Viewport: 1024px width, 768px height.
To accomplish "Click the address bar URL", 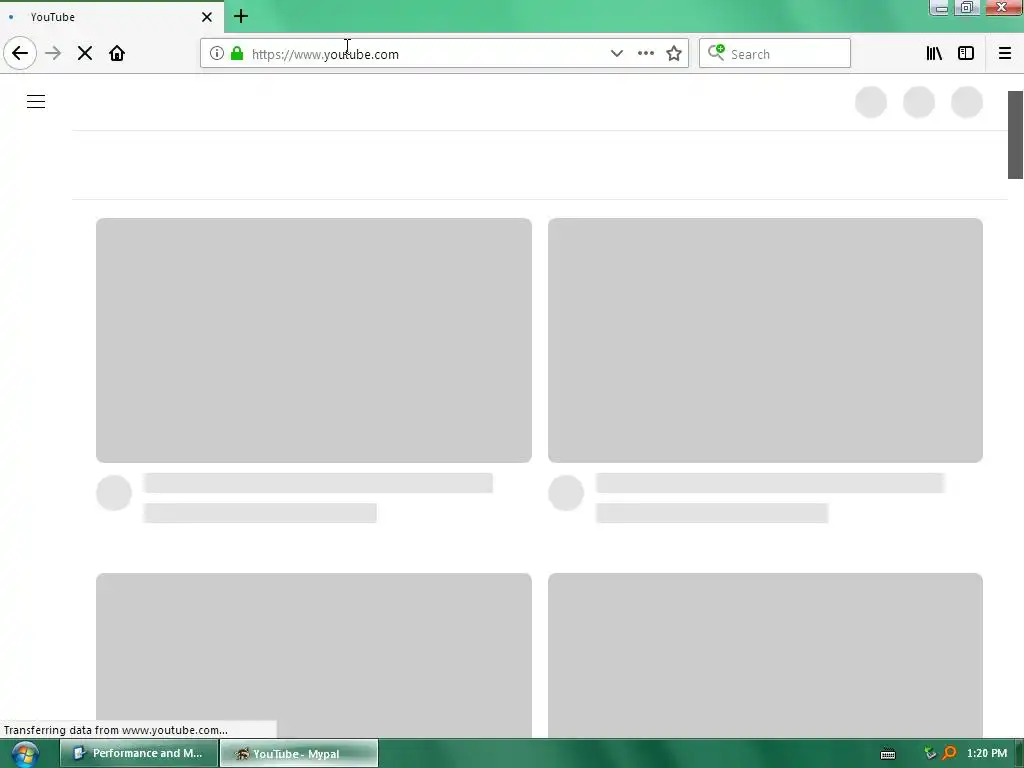I will pyautogui.click(x=325, y=54).
